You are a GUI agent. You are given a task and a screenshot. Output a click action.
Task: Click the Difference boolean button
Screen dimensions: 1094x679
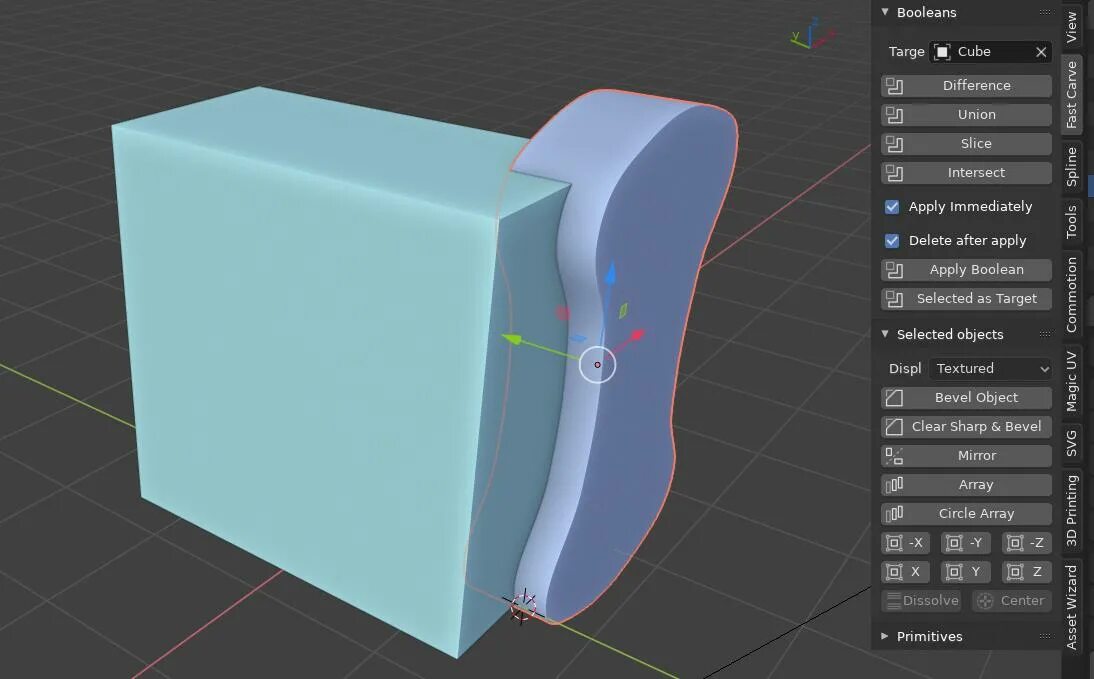pyautogui.click(x=966, y=86)
